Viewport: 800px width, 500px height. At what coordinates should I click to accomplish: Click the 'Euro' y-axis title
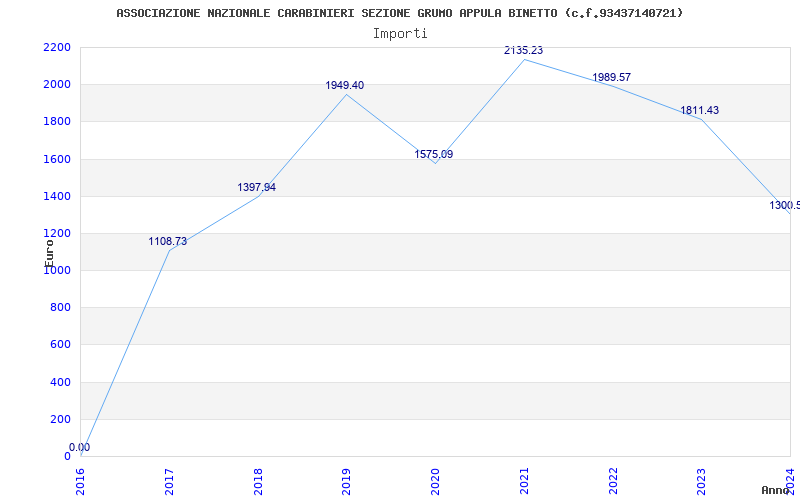[49, 254]
